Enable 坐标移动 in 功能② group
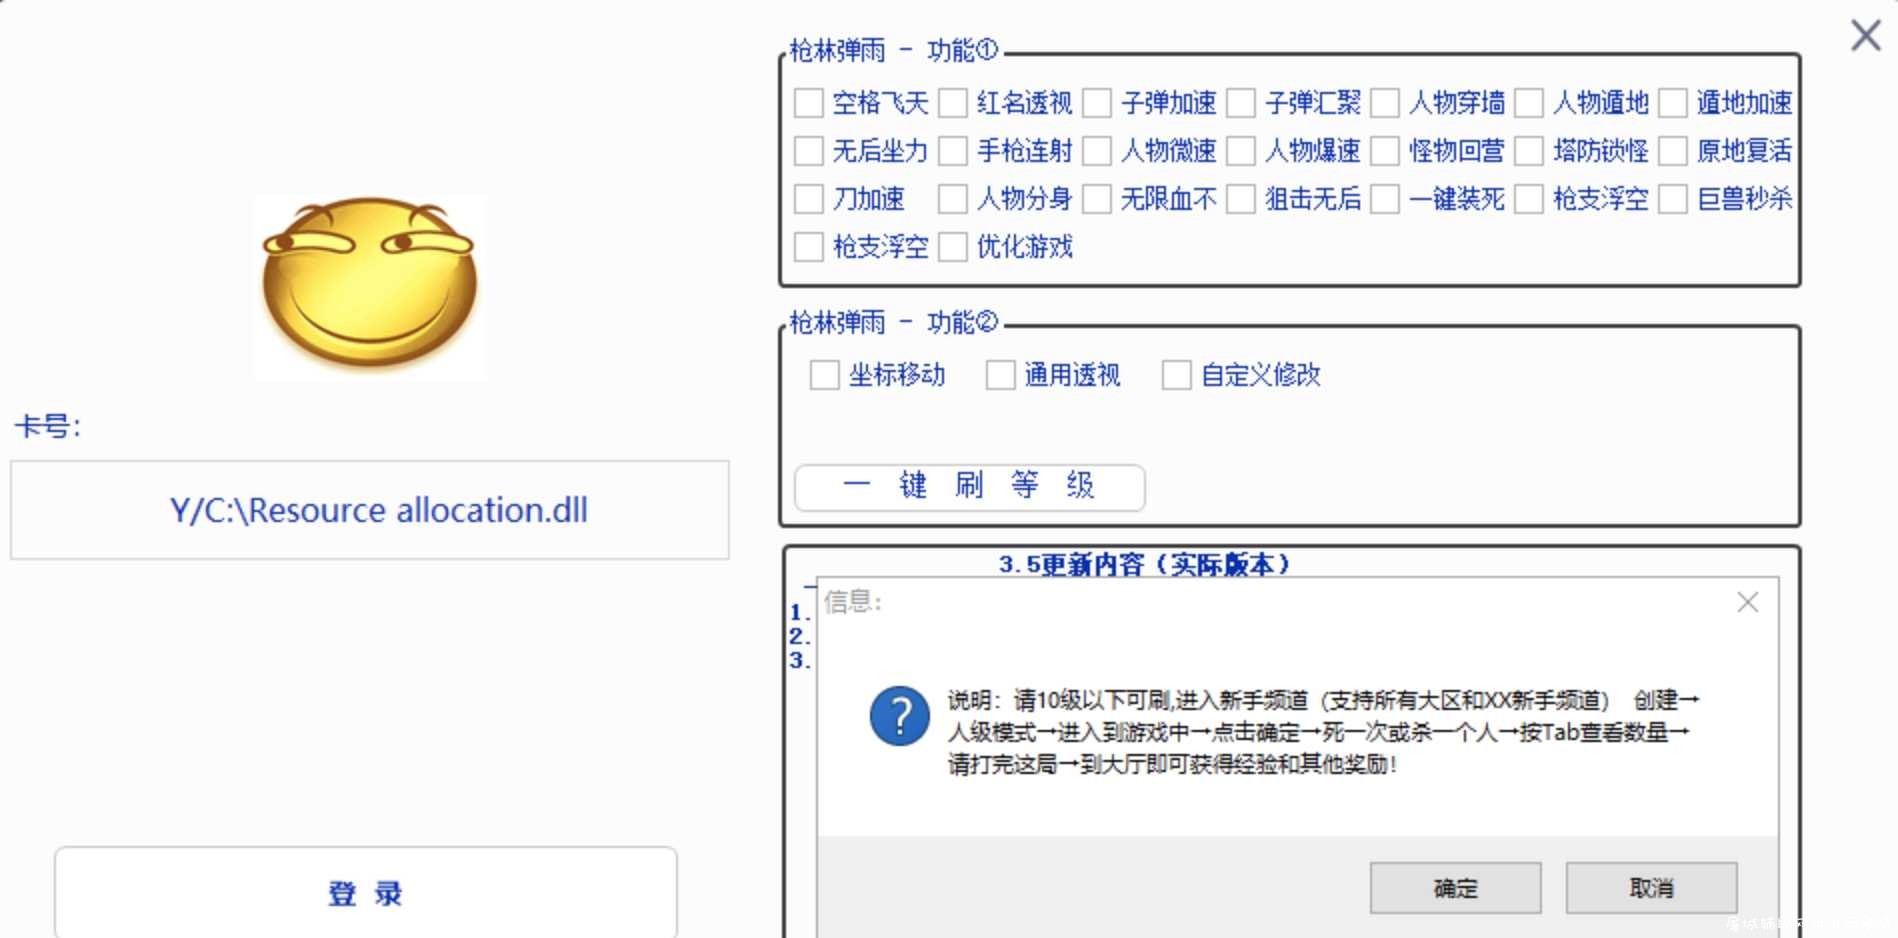1898x938 pixels. 824,375
